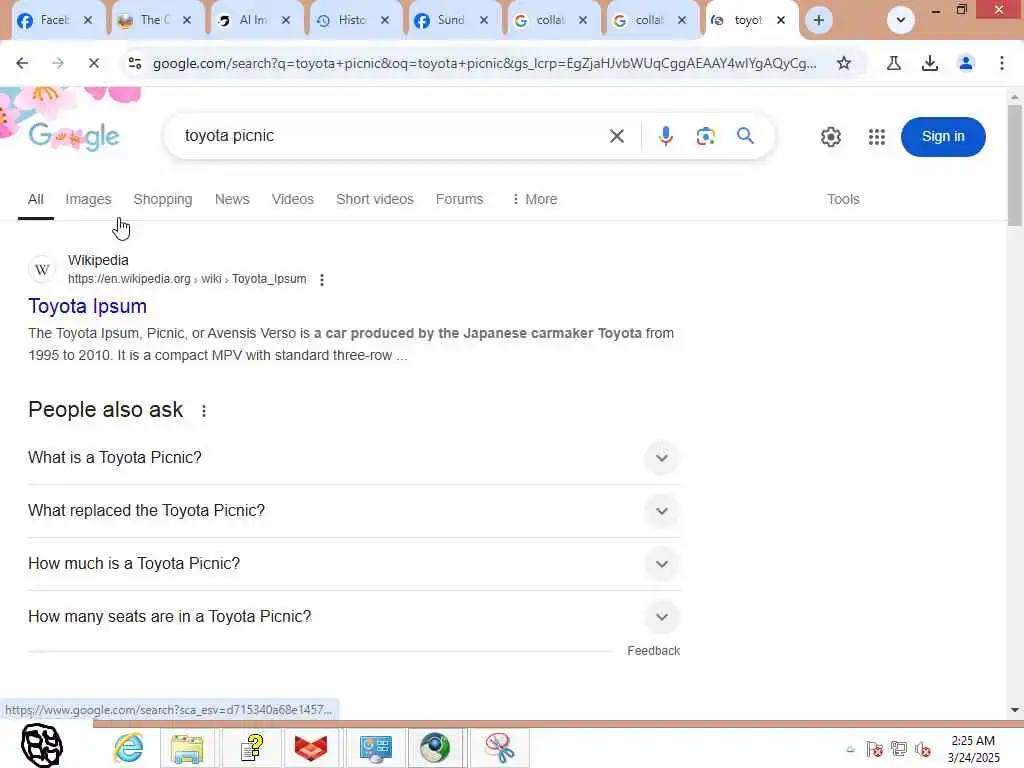The height and width of the screenshot is (768, 1024).
Task: Open People also ask options dots
Action: coord(204,411)
